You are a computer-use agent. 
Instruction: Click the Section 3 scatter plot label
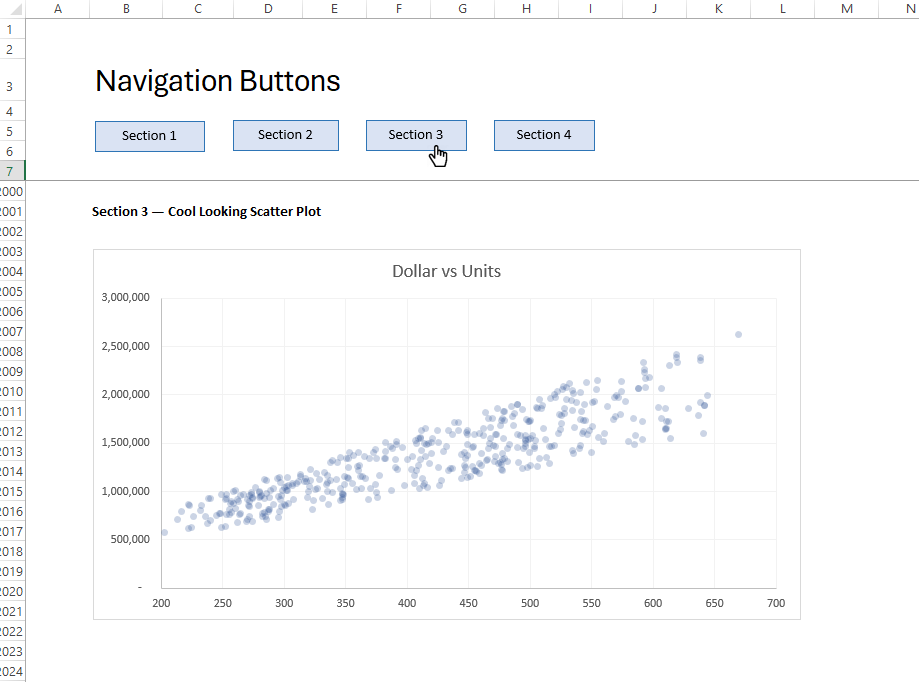(x=205, y=211)
